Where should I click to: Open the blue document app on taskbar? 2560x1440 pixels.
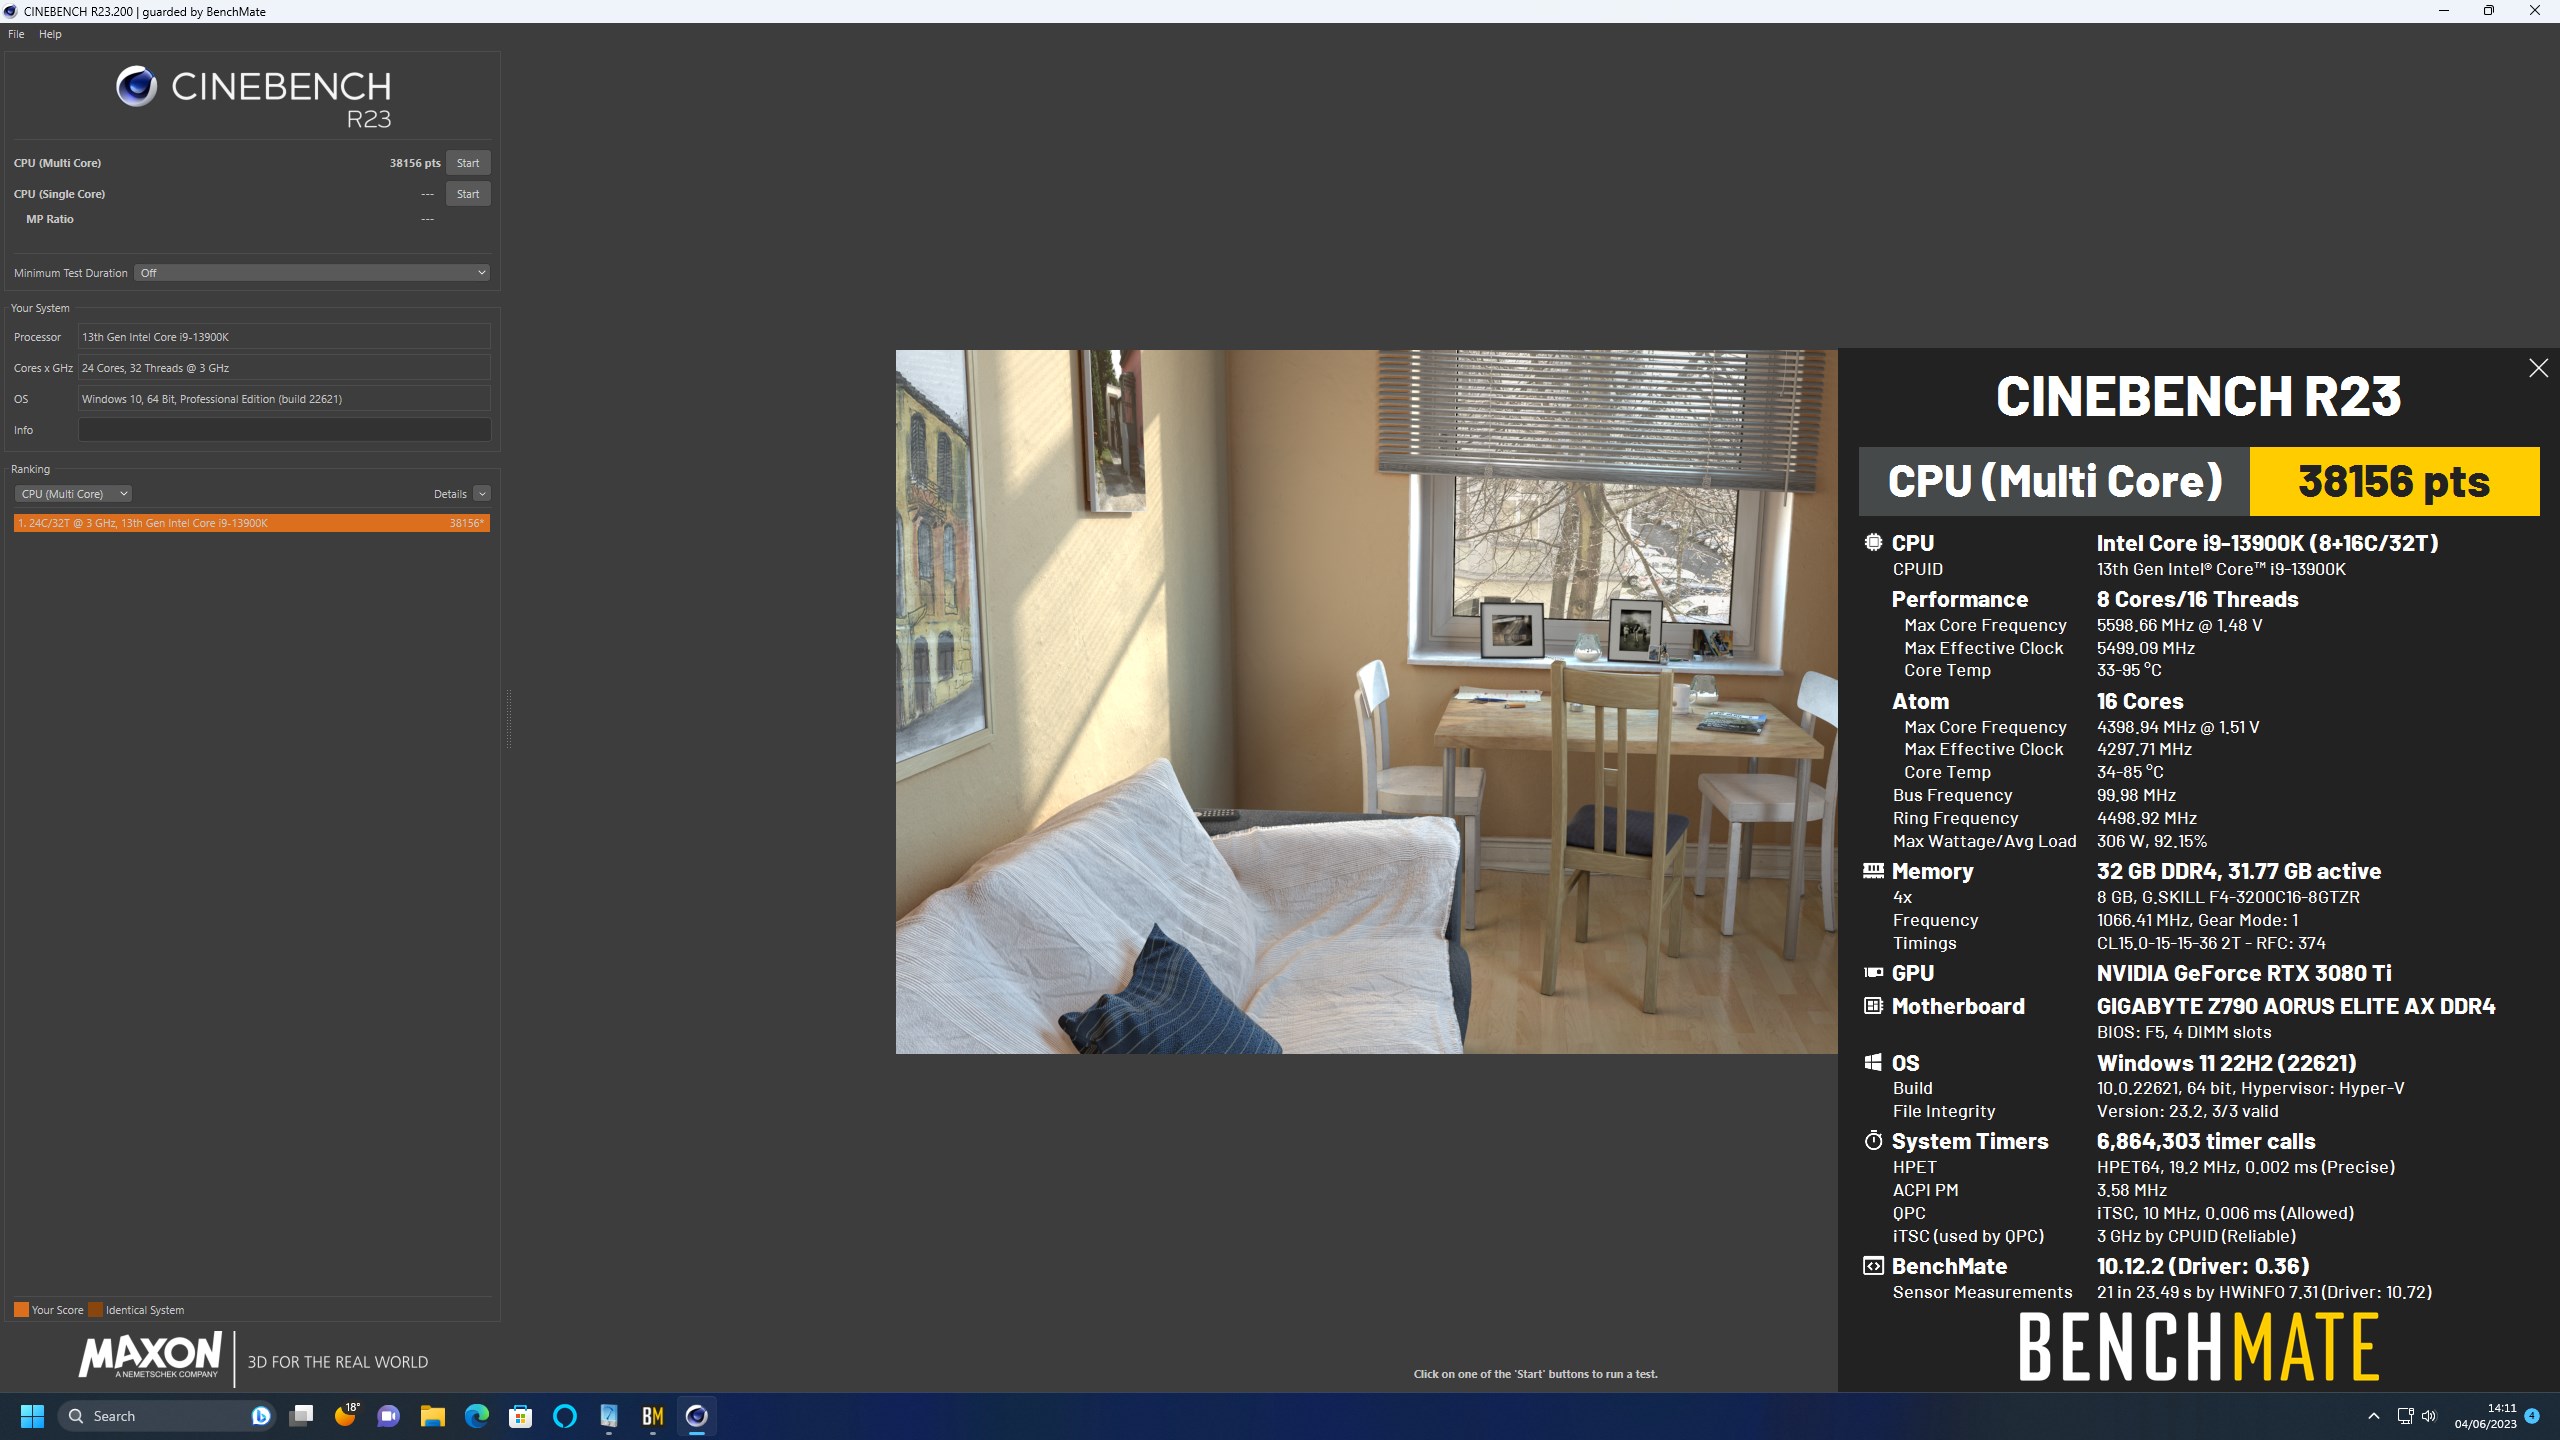[x=609, y=1416]
